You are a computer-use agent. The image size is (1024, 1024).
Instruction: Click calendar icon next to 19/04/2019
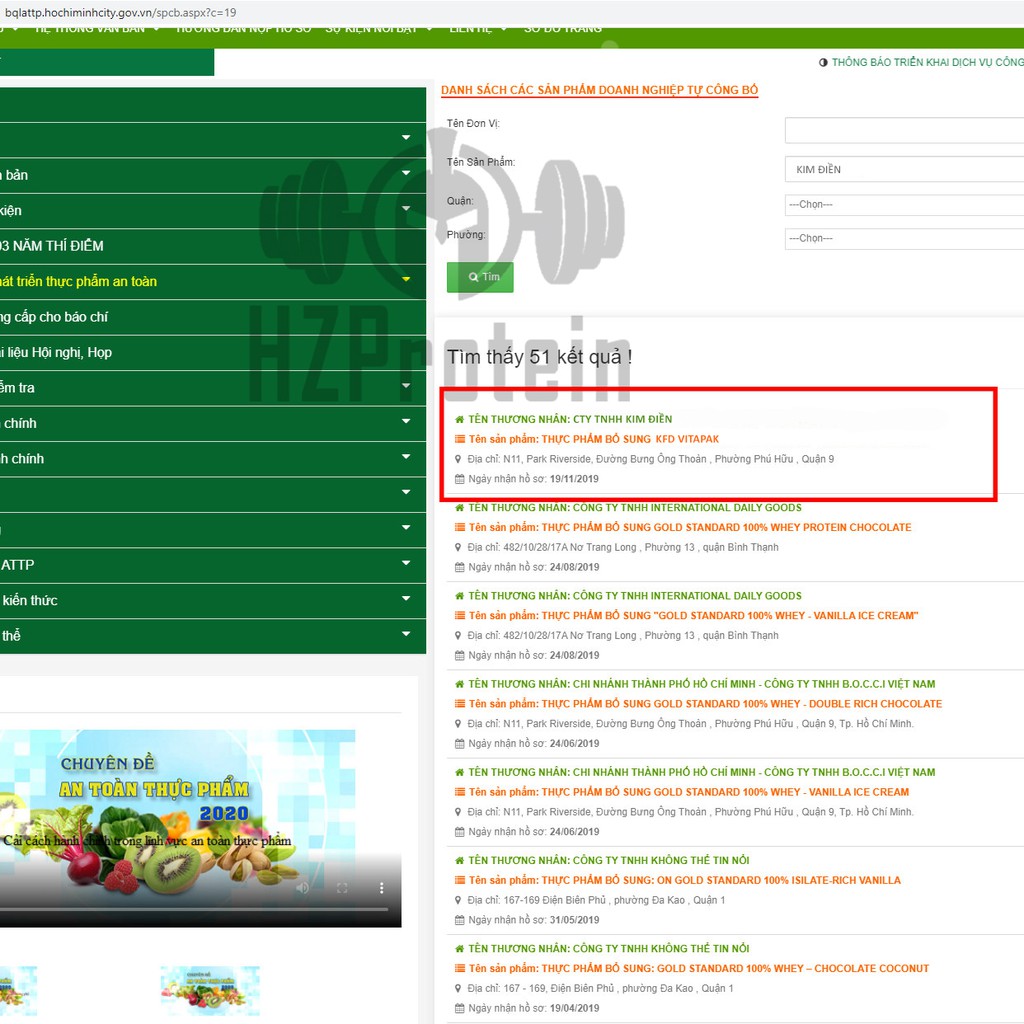pyautogui.click(x=460, y=1008)
